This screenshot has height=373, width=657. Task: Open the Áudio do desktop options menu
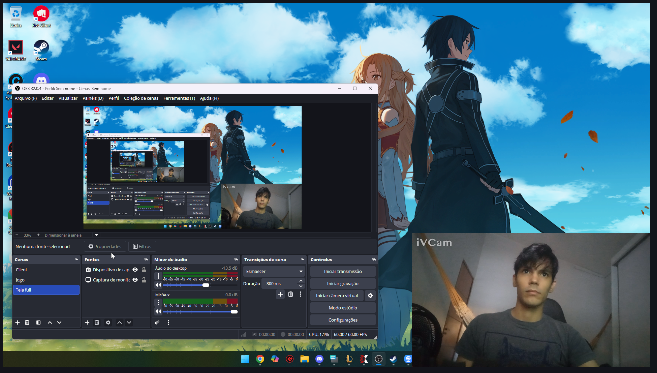[158, 276]
